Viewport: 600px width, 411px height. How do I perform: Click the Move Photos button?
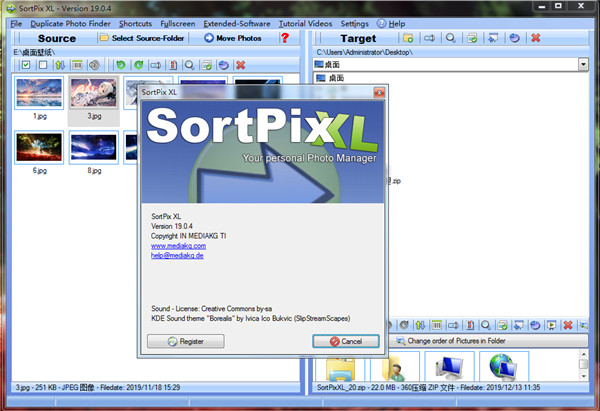coord(233,38)
